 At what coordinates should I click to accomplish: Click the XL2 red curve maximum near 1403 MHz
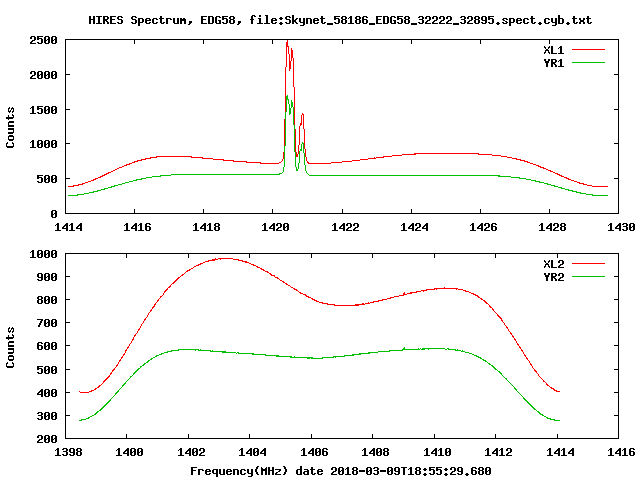(224, 258)
